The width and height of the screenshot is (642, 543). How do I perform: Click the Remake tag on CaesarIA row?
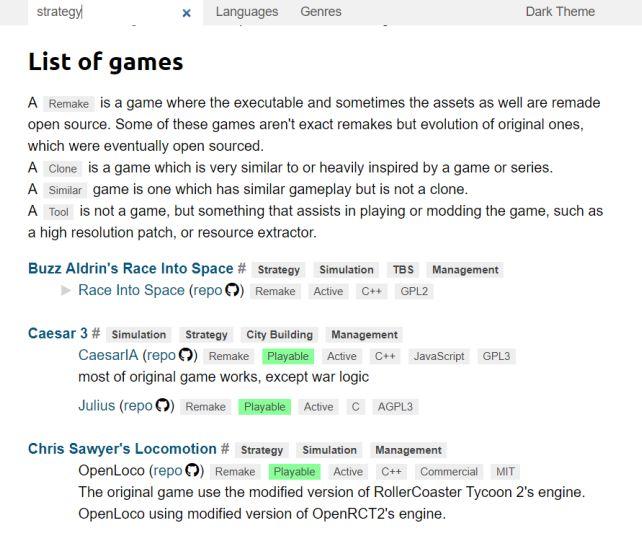click(229, 356)
